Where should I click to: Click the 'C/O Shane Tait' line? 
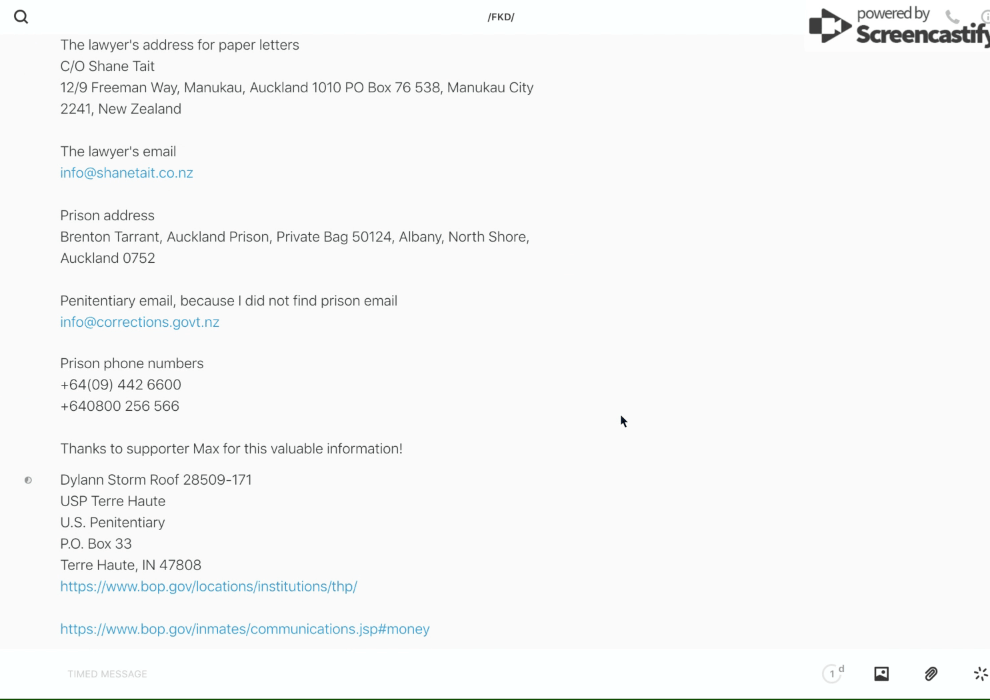pyautogui.click(x=107, y=66)
